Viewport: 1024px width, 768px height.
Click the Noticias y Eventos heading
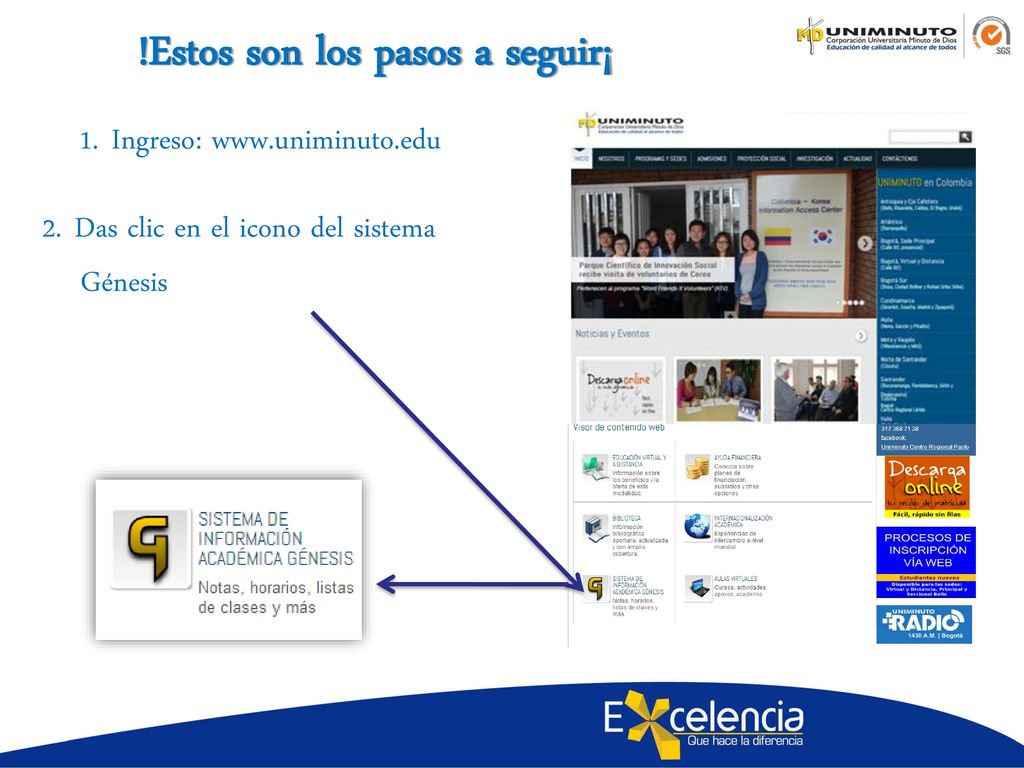612,334
